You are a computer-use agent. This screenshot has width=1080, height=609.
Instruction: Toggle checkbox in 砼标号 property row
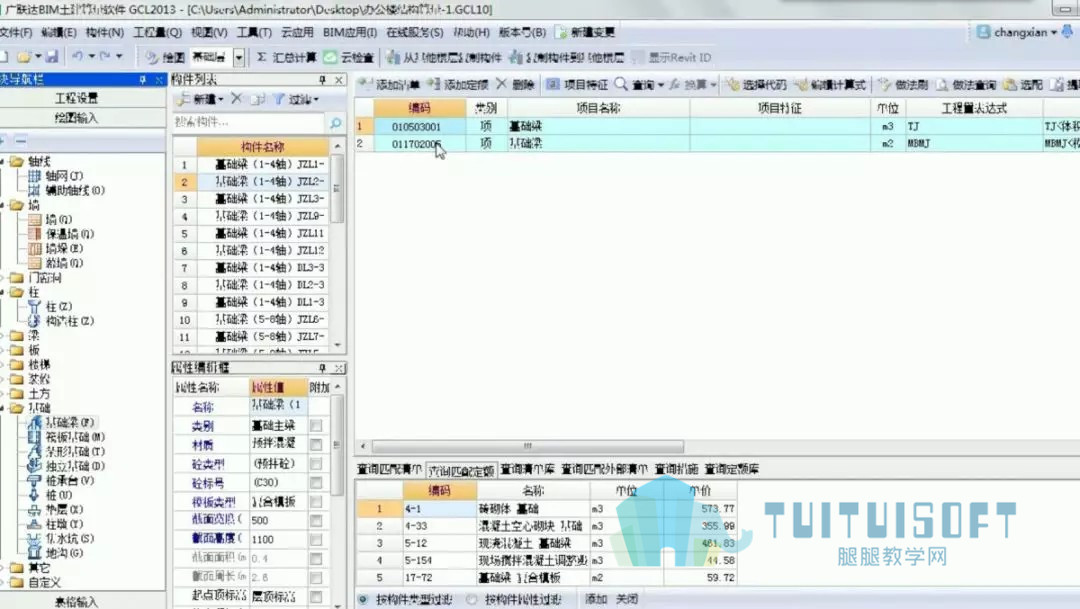pos(316,483)
